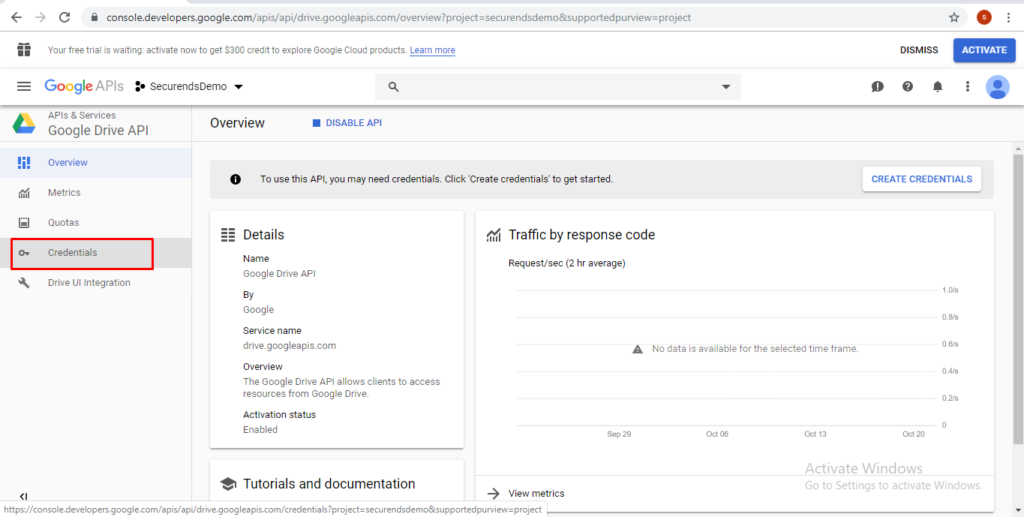Click the Google account avatar
The image size is (1024, 517).
tap(997, 87)
